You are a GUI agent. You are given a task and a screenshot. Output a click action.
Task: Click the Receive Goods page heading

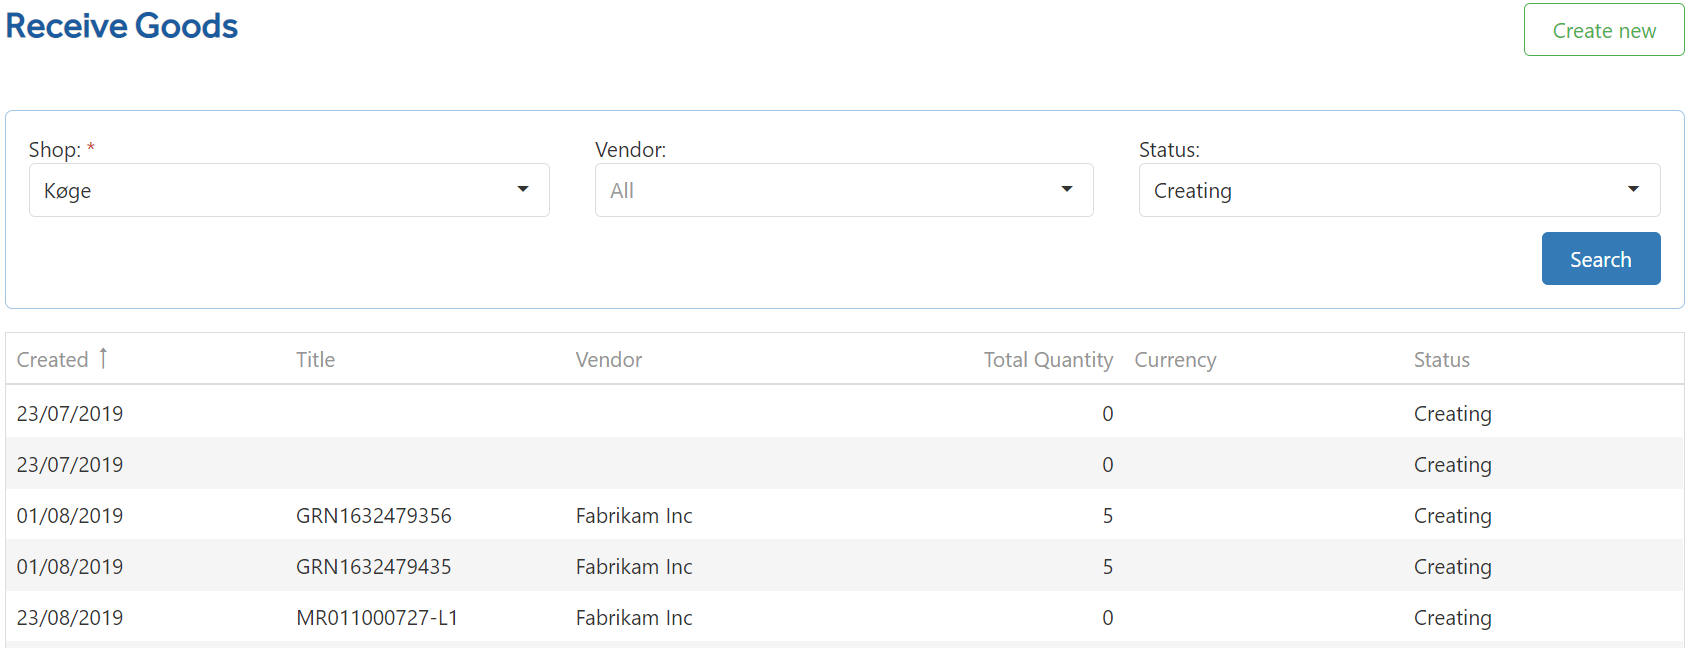click(122, 26)
